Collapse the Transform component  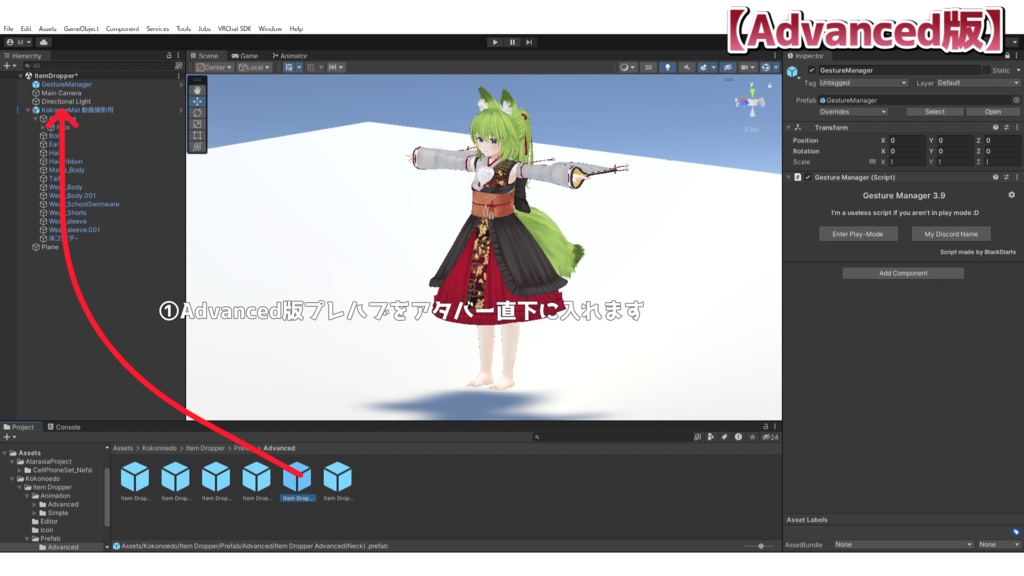tap(789, 127)
